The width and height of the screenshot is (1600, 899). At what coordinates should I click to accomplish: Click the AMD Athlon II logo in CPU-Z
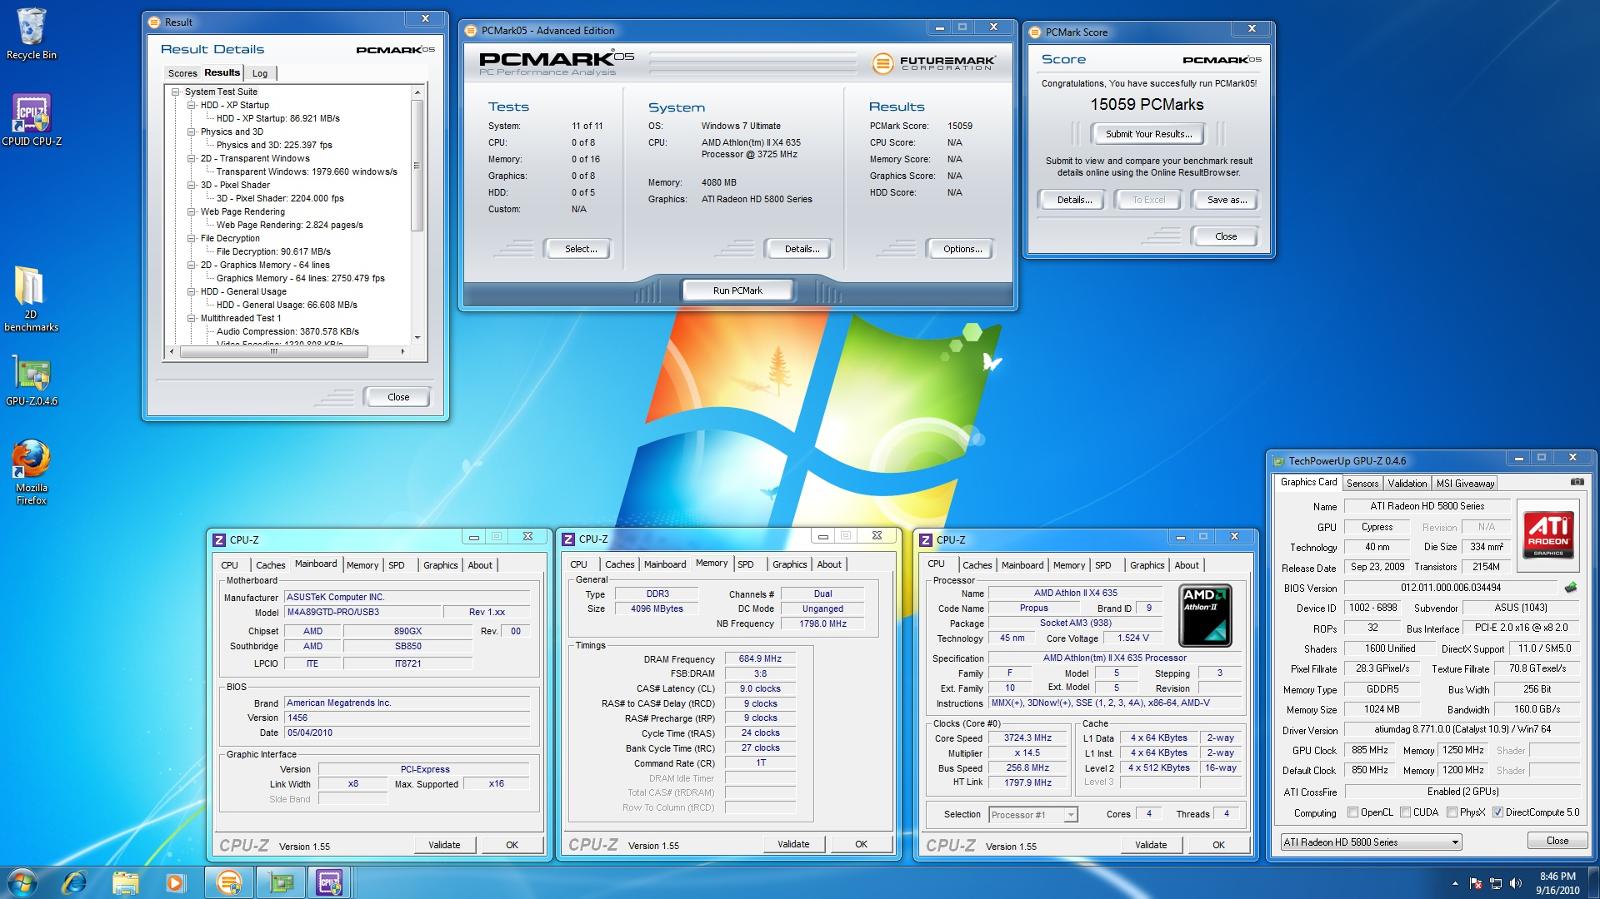pyautogui.click(x=1205, y=615)
